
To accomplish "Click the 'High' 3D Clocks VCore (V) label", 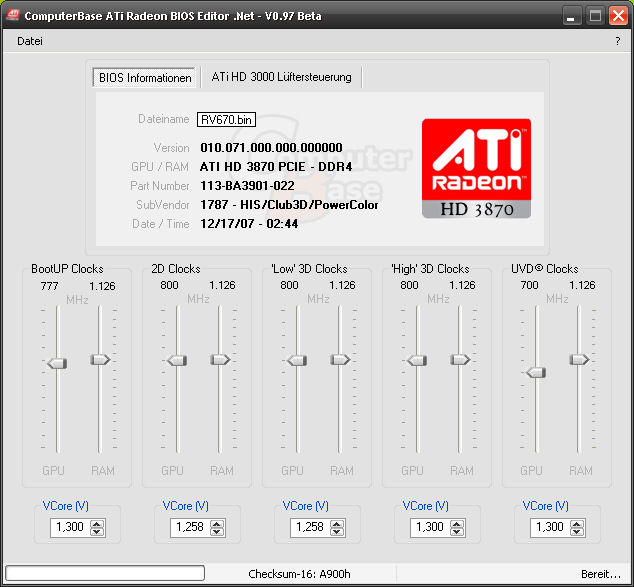I will tap(426, 506).
